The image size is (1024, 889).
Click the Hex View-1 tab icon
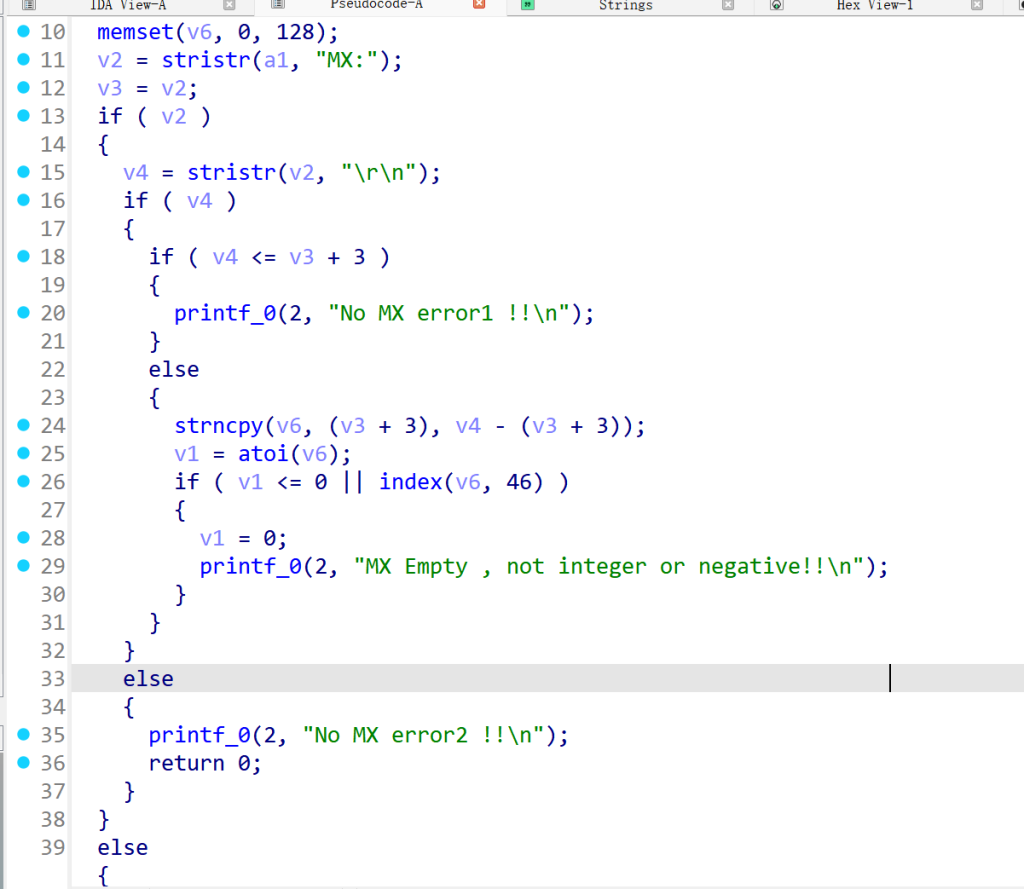click(x=776, y=5)
